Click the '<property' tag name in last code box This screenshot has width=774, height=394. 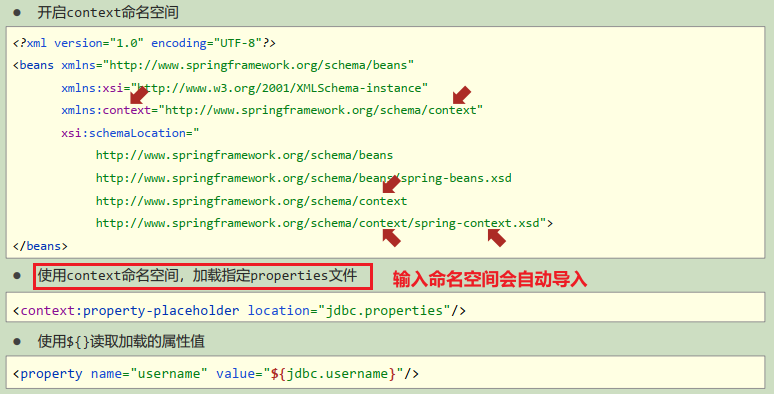point(47,374)
